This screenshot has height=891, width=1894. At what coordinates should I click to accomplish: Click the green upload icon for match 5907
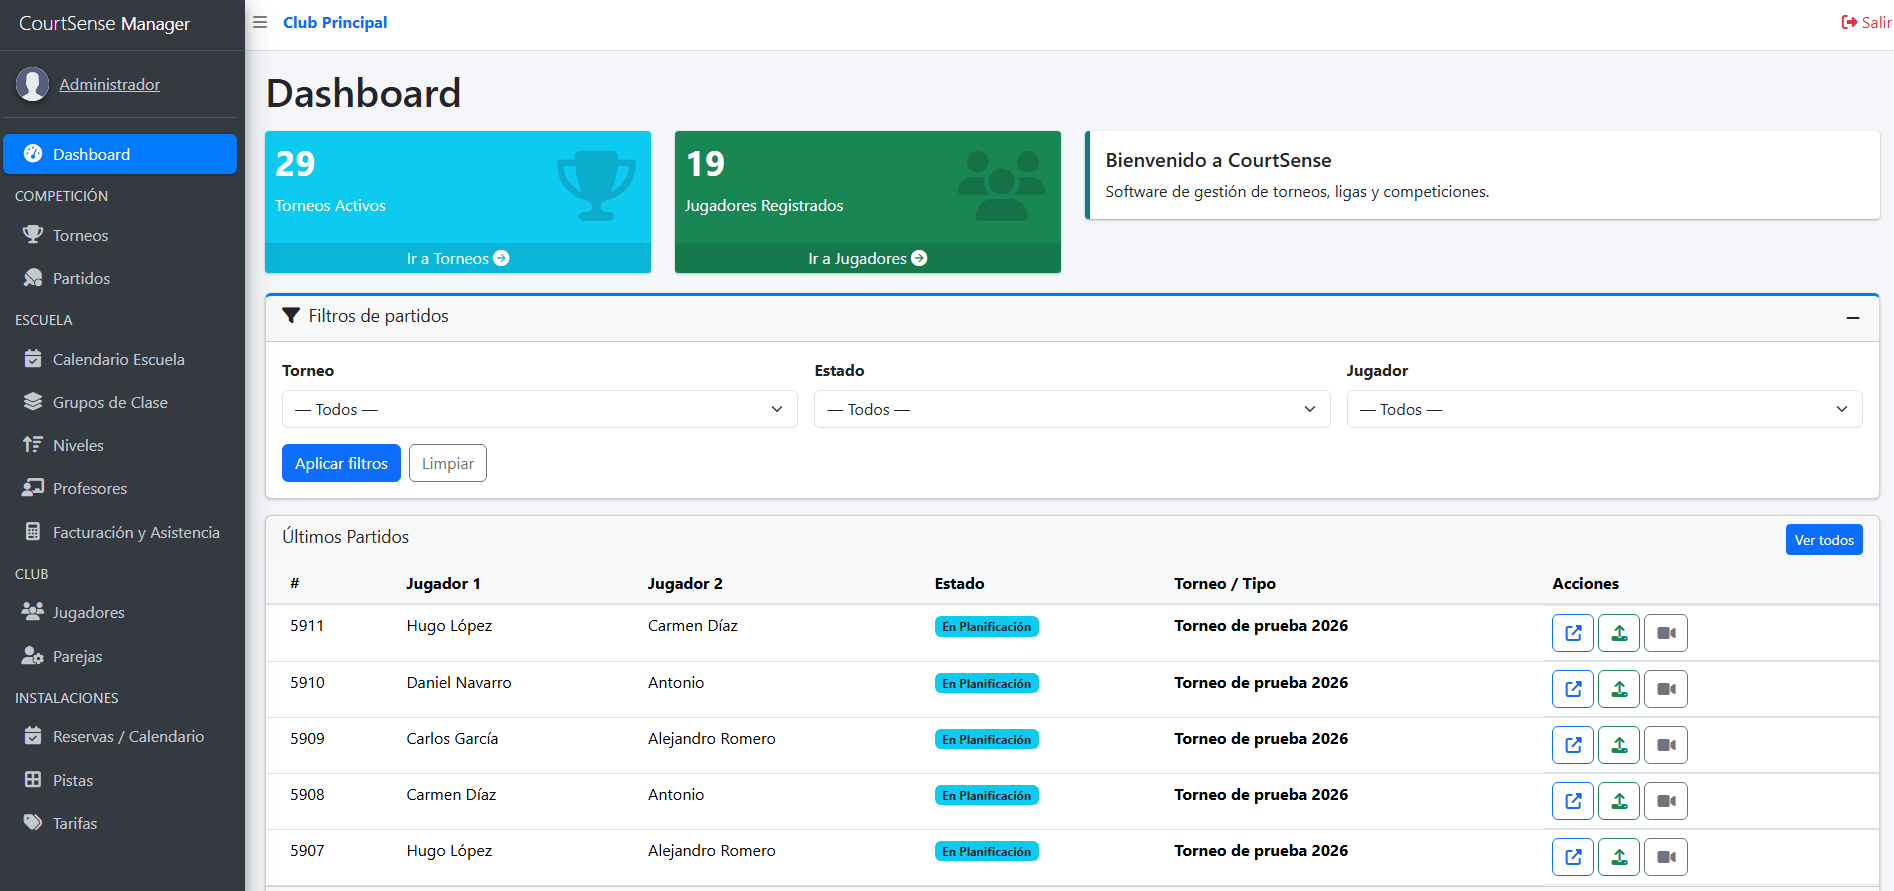point(1619,857)
